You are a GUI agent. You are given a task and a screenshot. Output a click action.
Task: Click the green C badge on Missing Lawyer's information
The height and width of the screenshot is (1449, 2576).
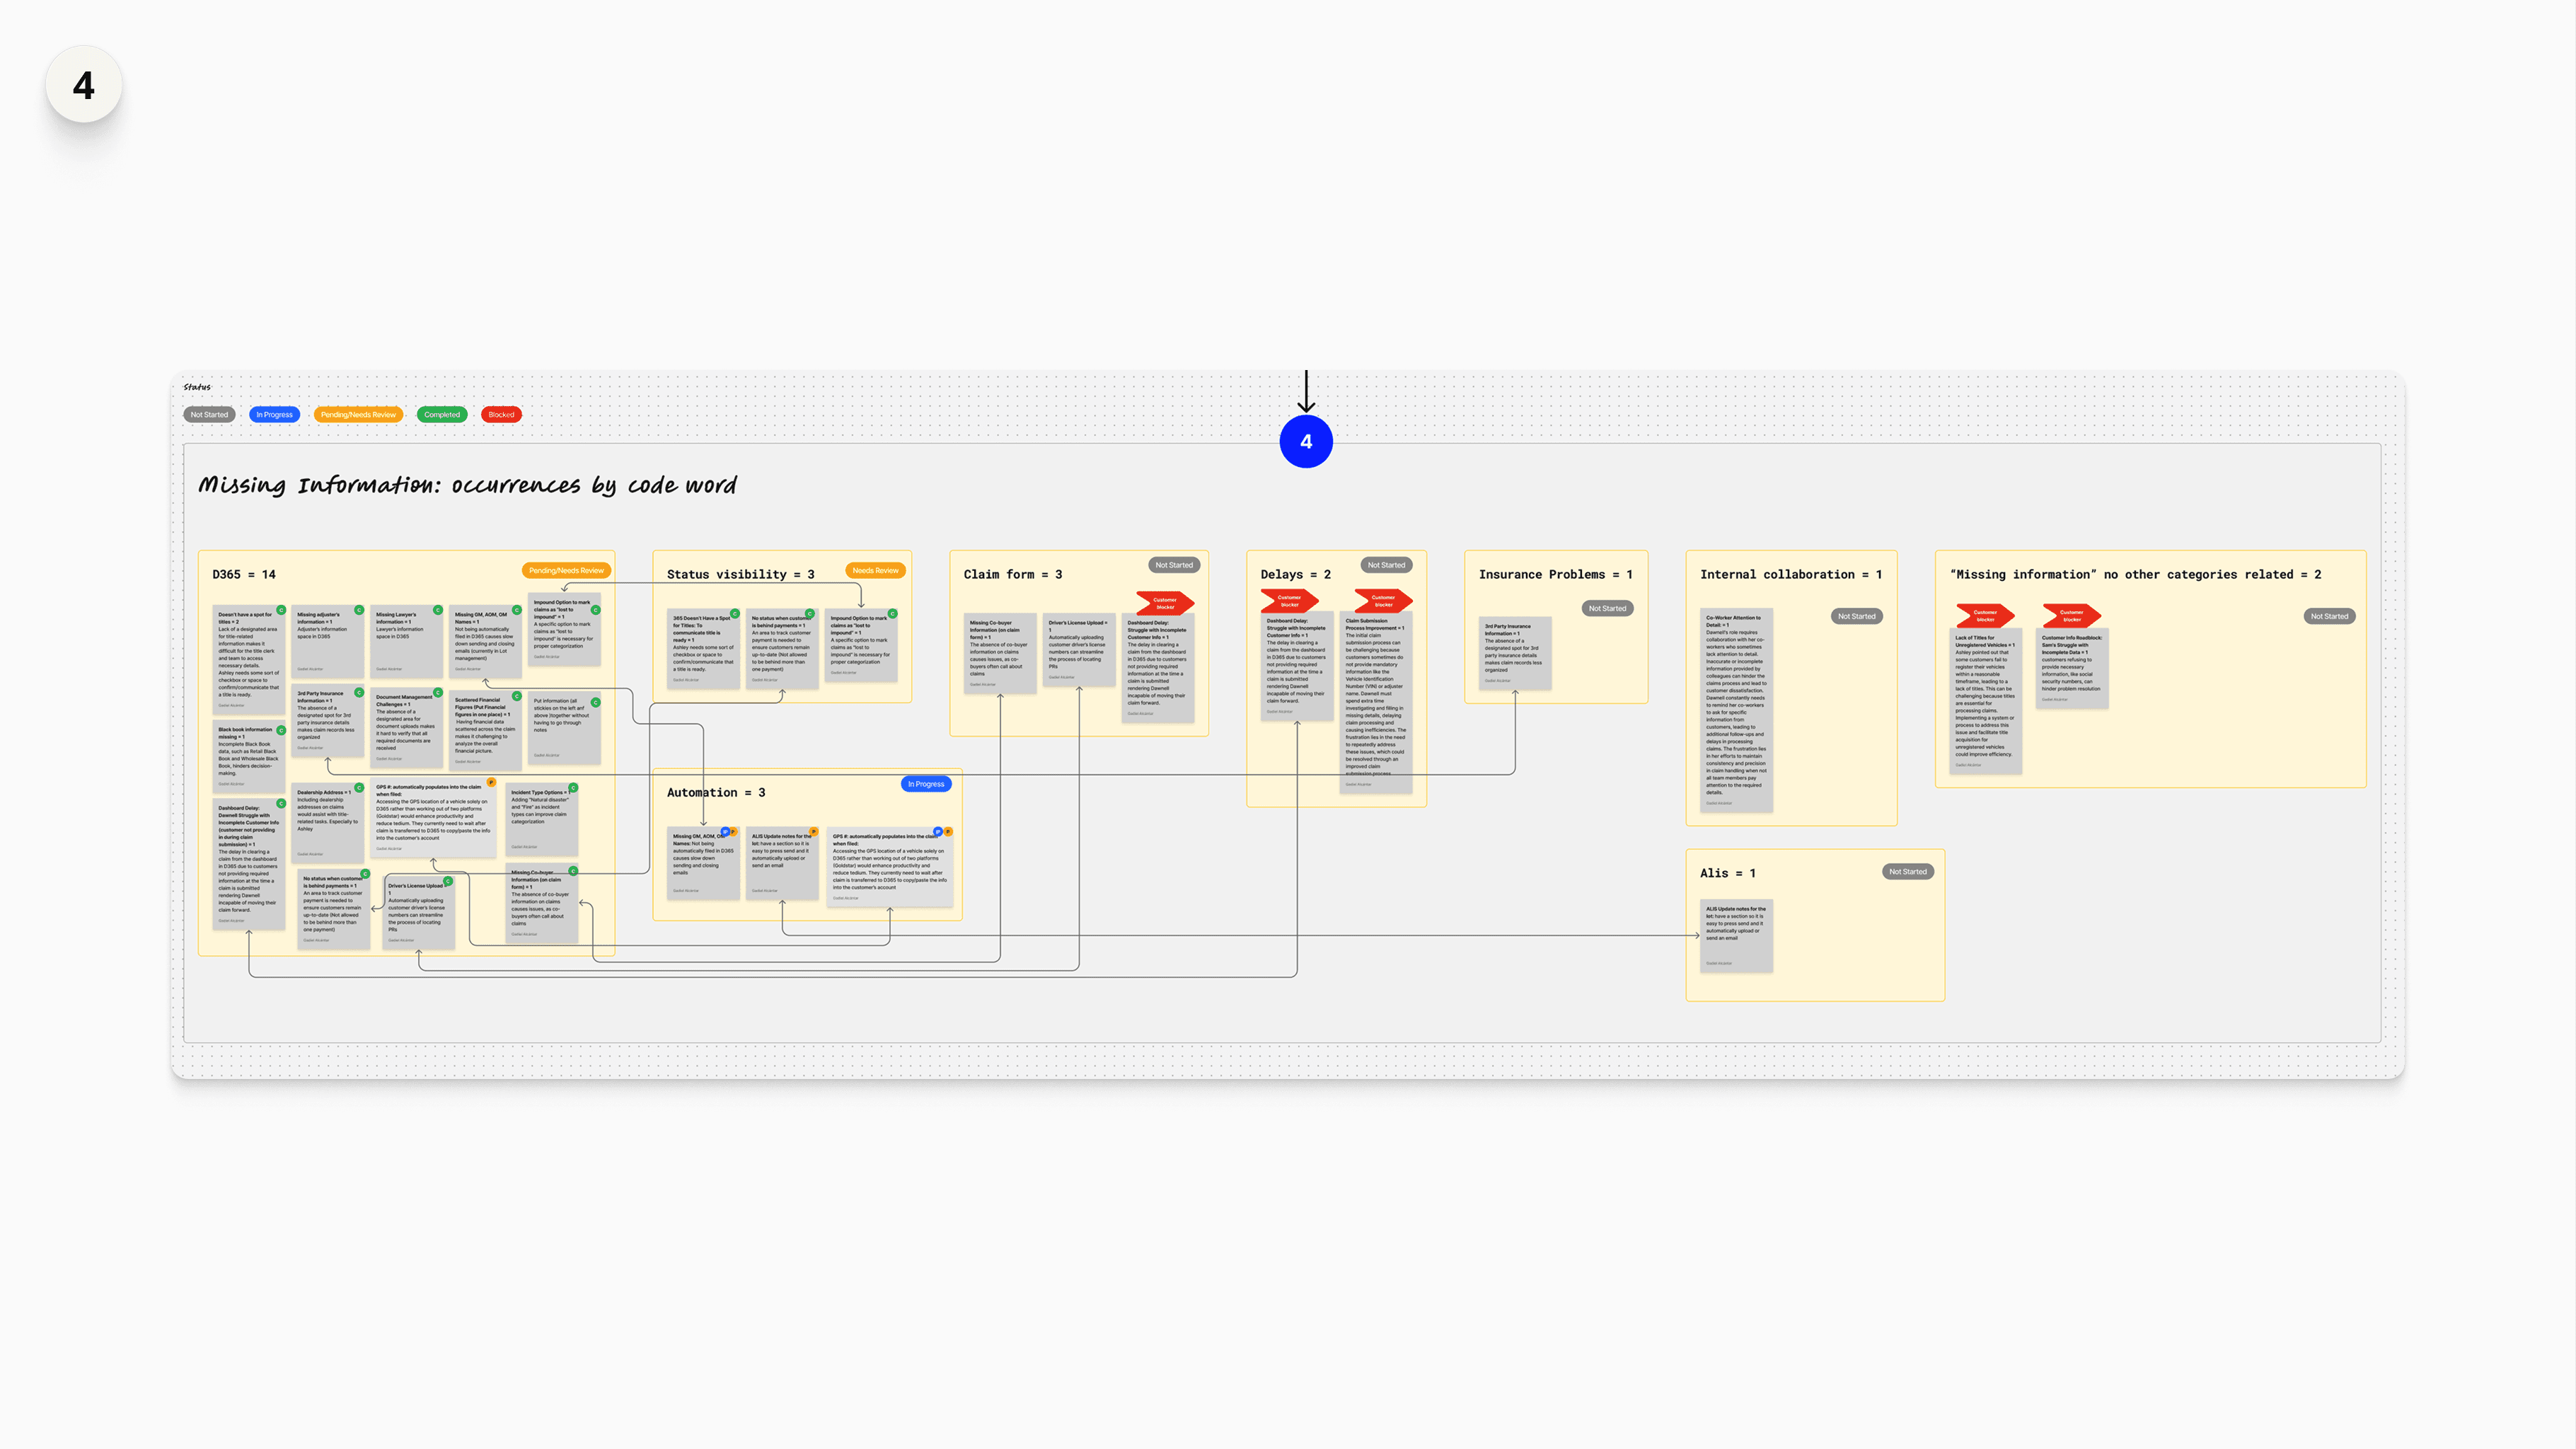pyautogui.click(x=438, y=610)
